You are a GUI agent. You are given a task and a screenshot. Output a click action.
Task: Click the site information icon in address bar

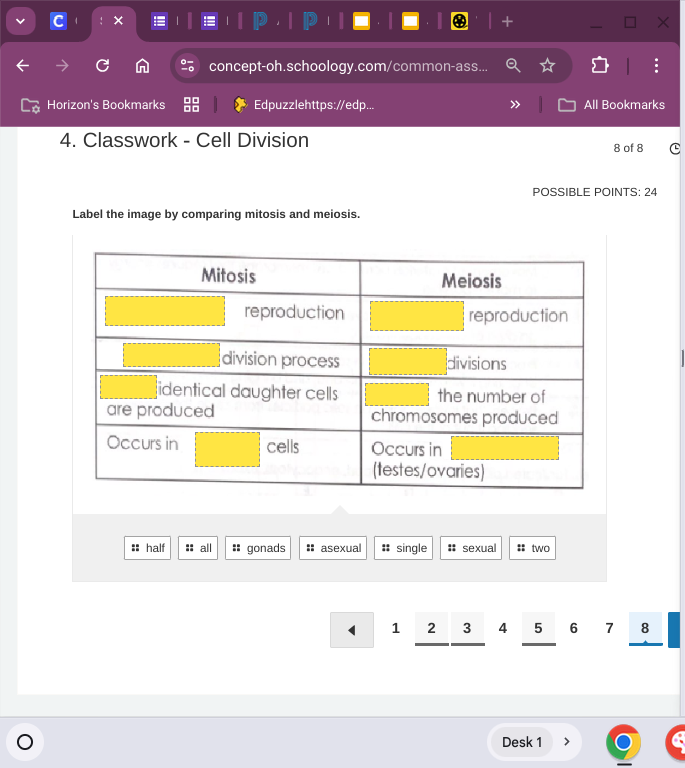(187, 66)
